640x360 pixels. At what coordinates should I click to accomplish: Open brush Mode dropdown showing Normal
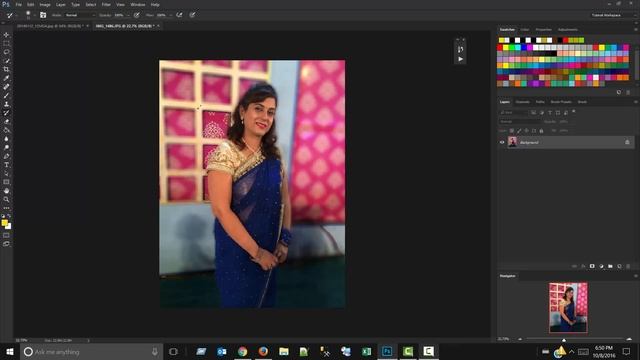(x=80, y=15)
